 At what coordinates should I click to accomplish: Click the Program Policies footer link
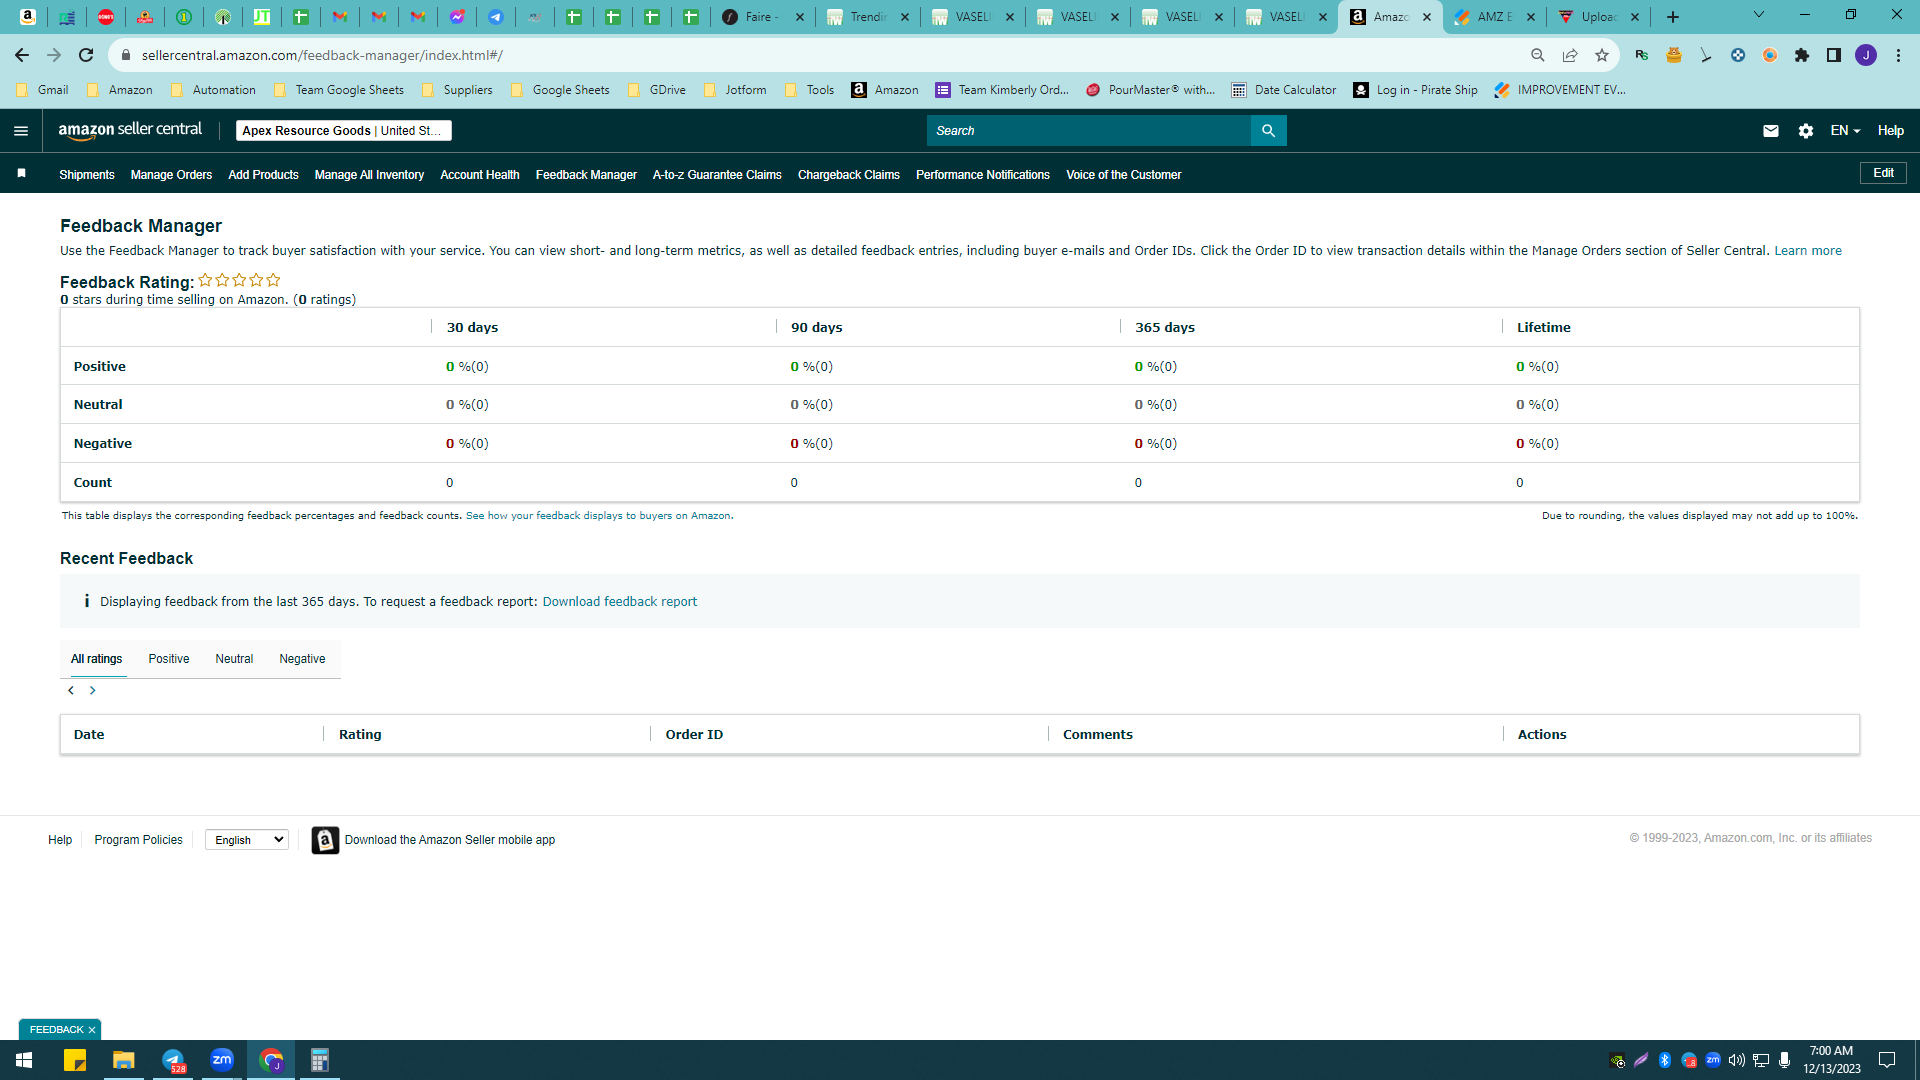click(x=139, y=840)
